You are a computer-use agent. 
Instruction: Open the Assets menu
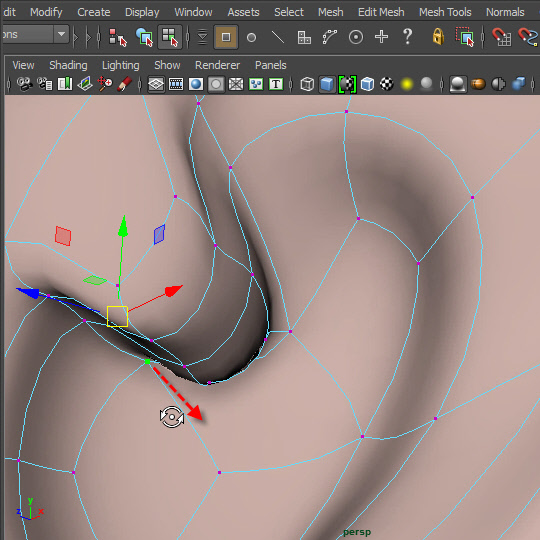[243, 12]
